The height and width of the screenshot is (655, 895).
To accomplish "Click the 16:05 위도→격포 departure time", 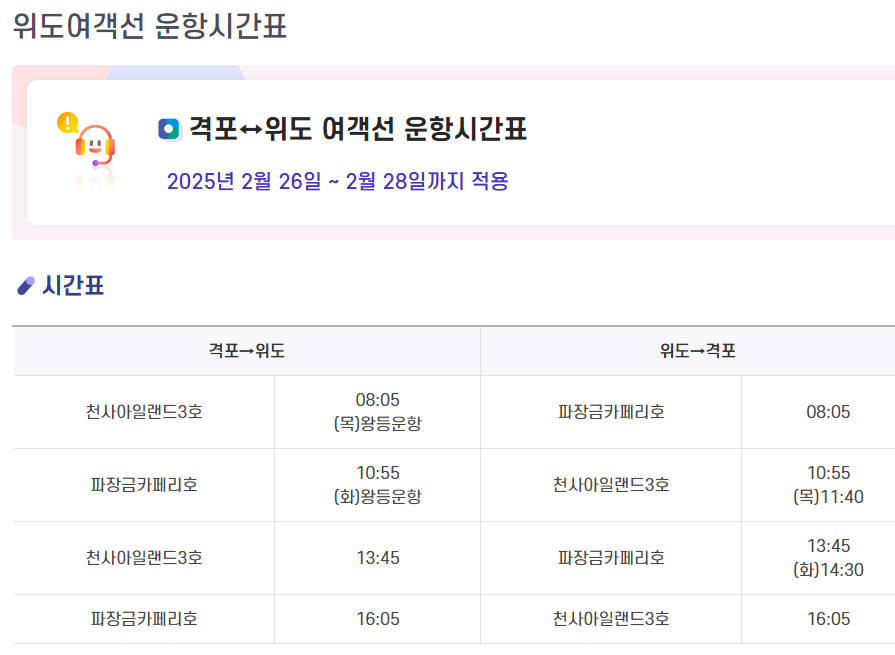I will point(828,619).
